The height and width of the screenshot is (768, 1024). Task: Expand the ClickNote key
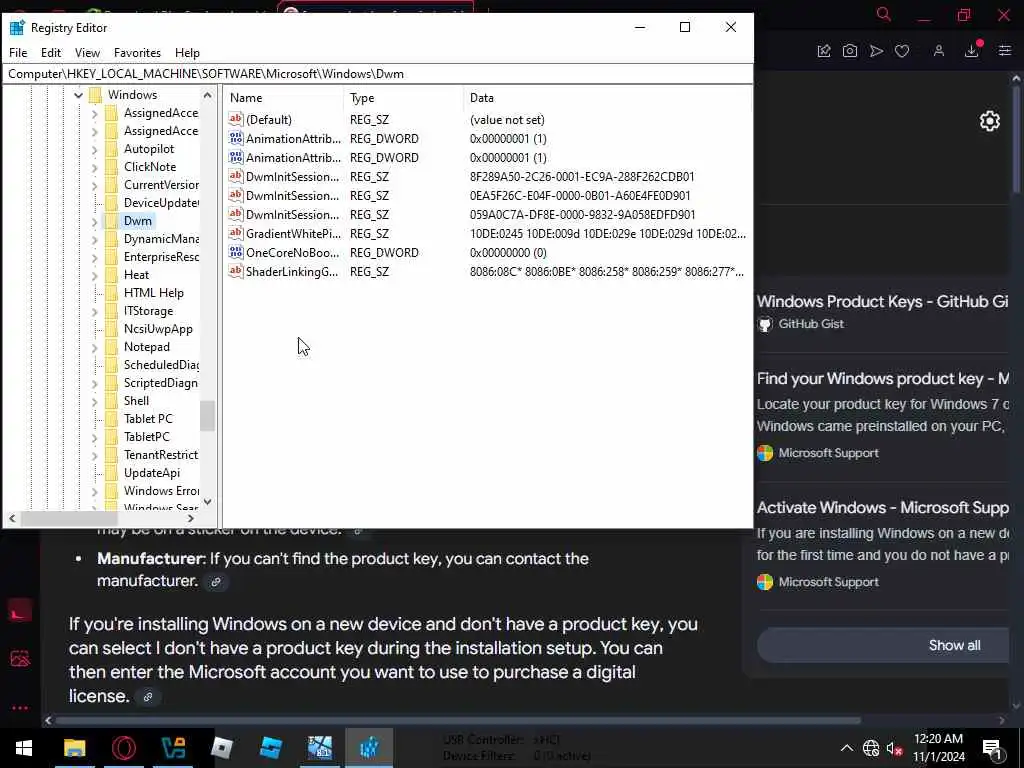click(x=95, y=167)
